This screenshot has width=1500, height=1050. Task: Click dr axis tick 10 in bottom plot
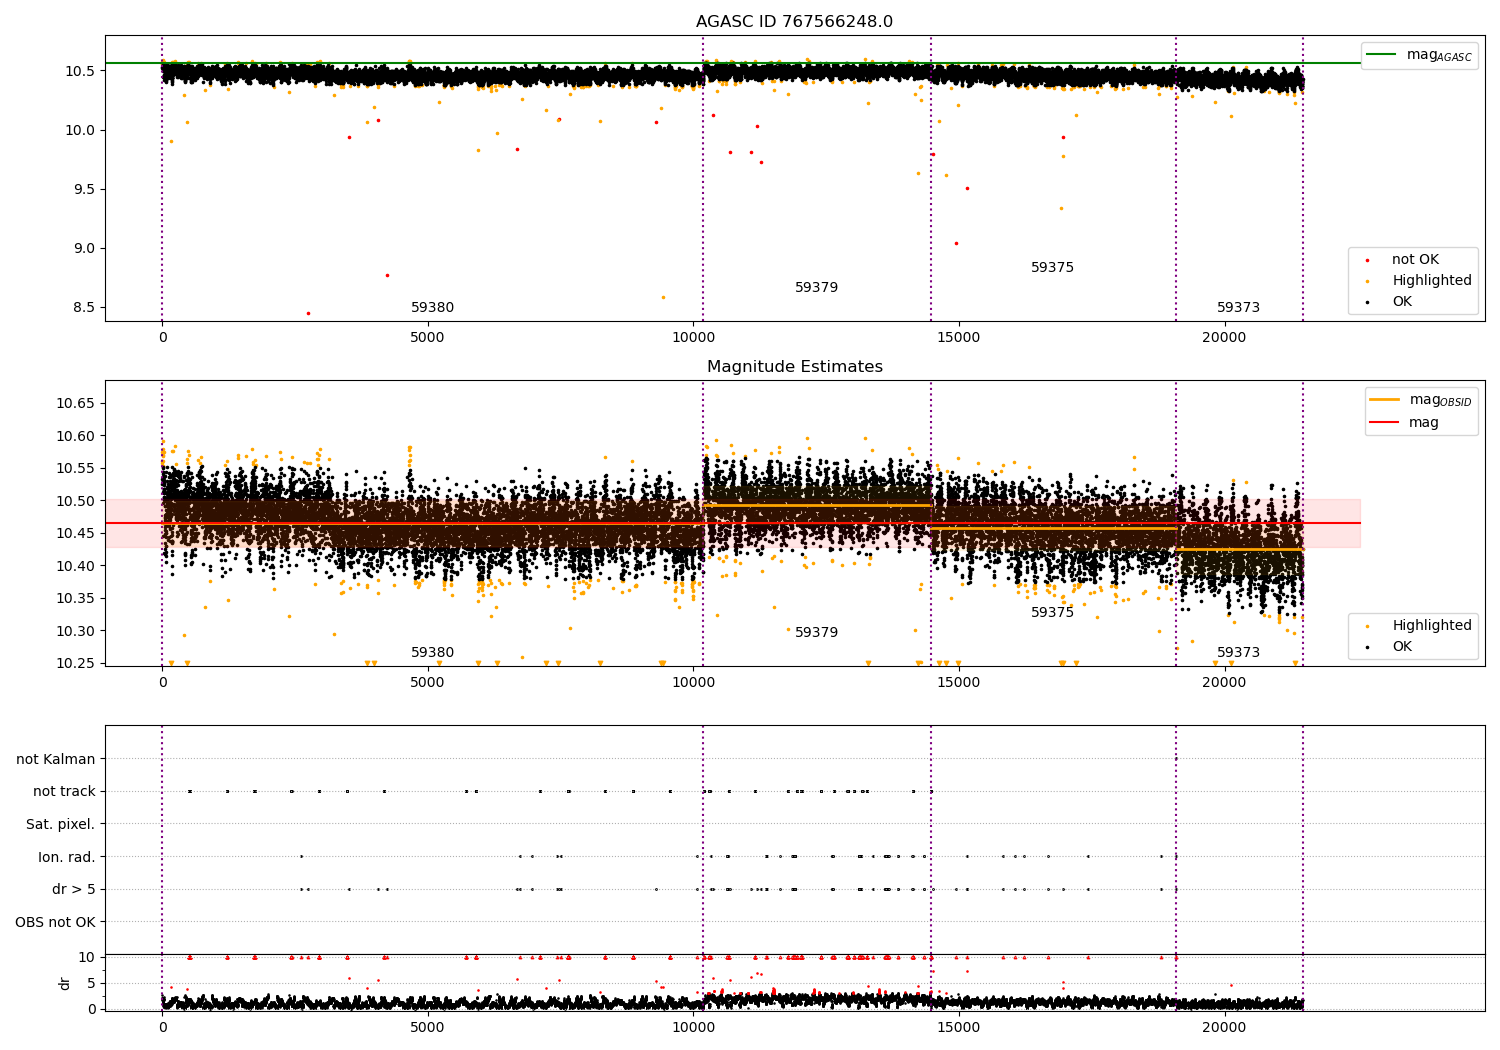(x=87, y=957)
